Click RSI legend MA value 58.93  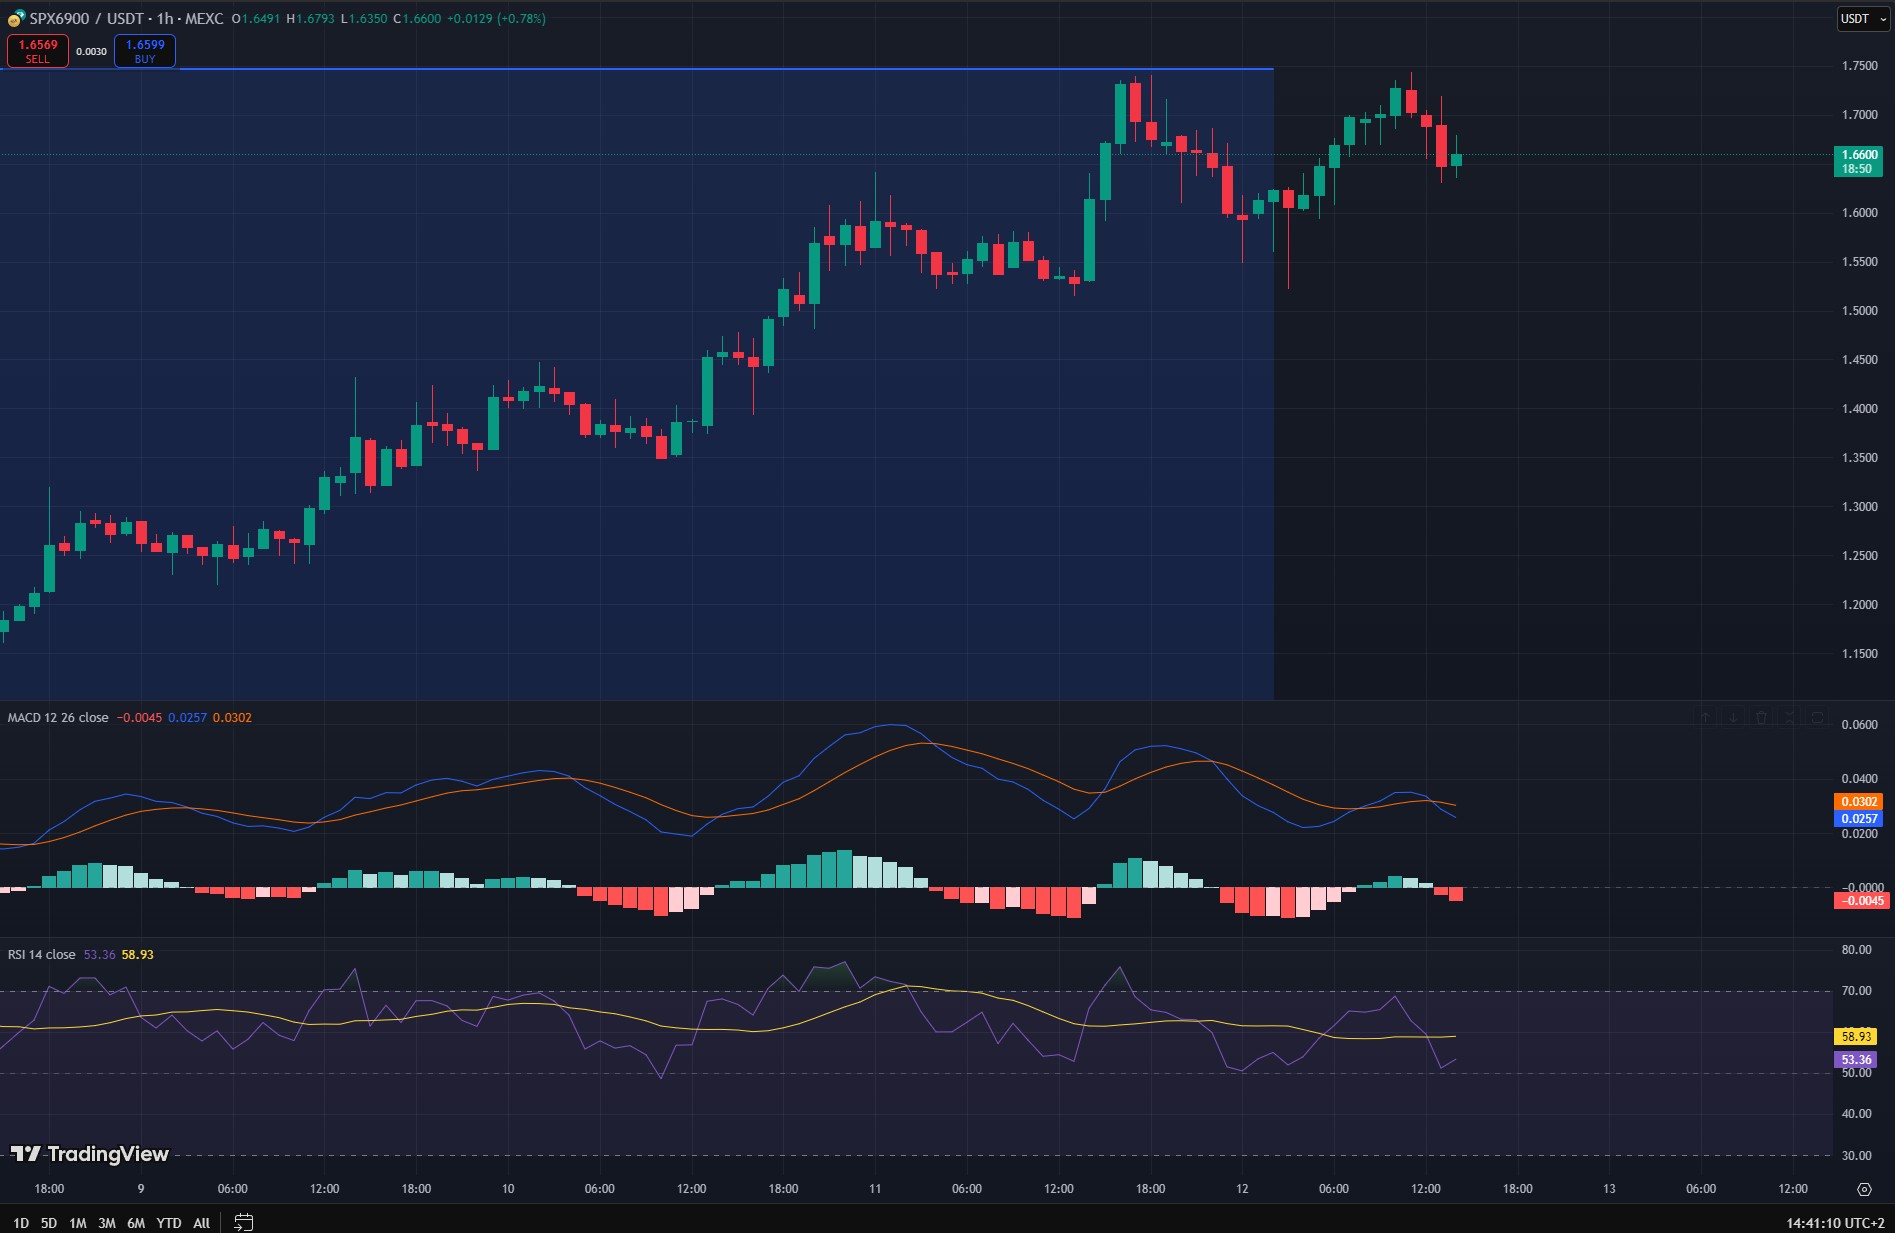138,954
